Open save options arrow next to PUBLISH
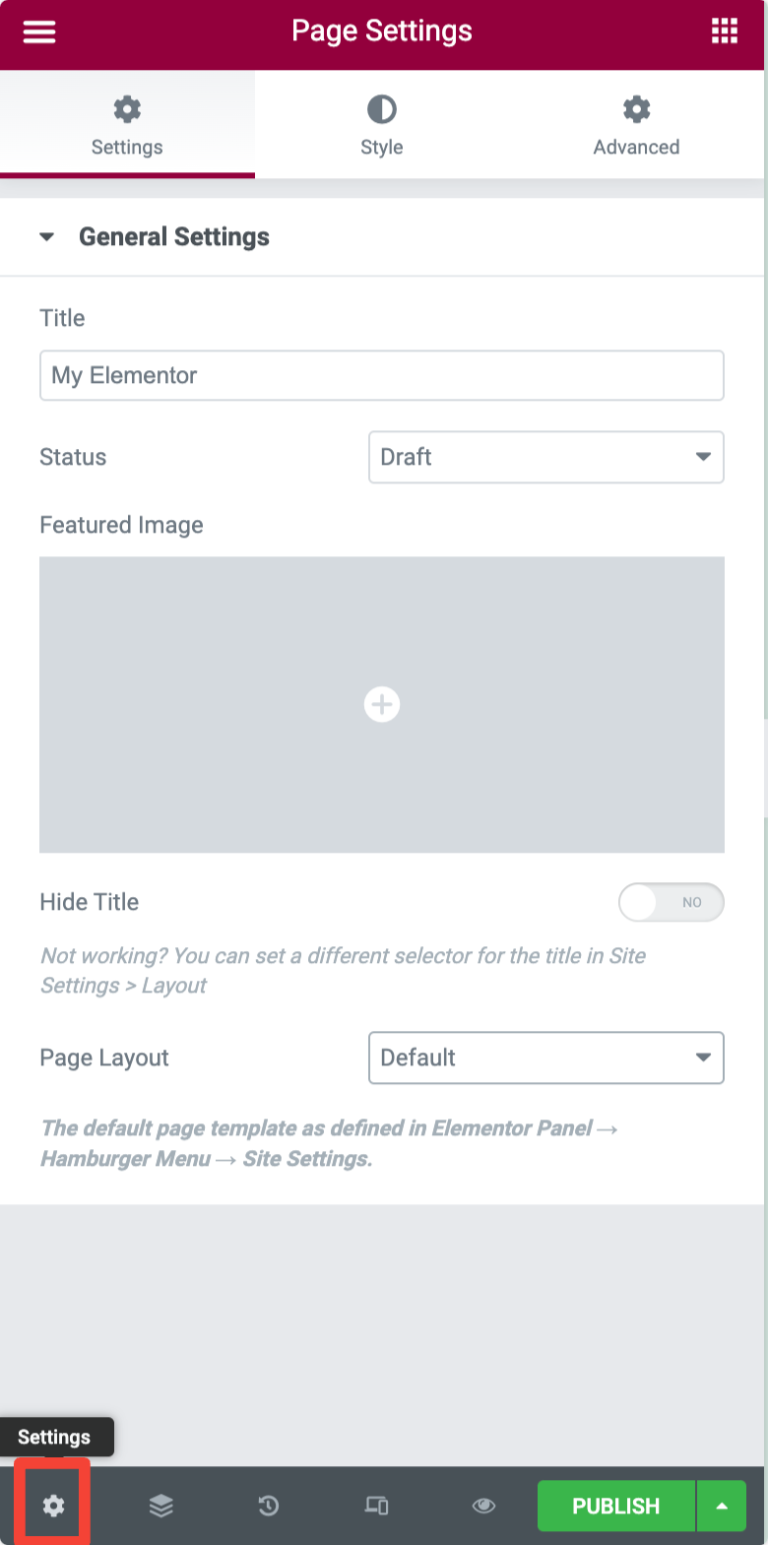 721,1506
